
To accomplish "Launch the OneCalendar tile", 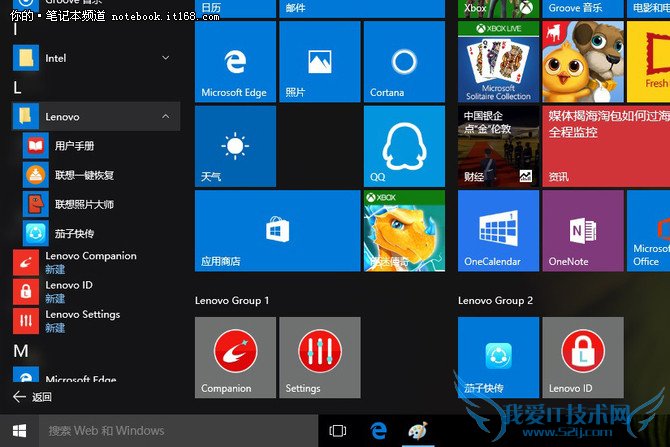I will click(x=498, y=231).
